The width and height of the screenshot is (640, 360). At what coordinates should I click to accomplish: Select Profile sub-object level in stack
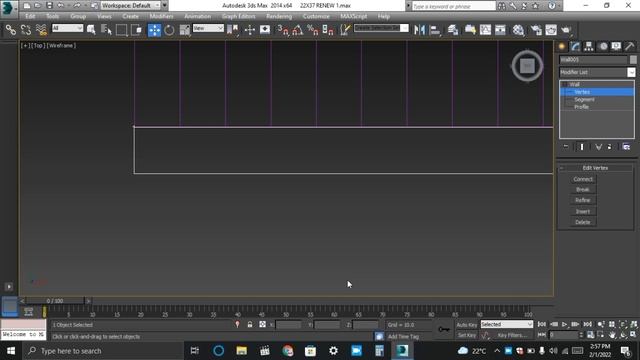tap(581, 107)
